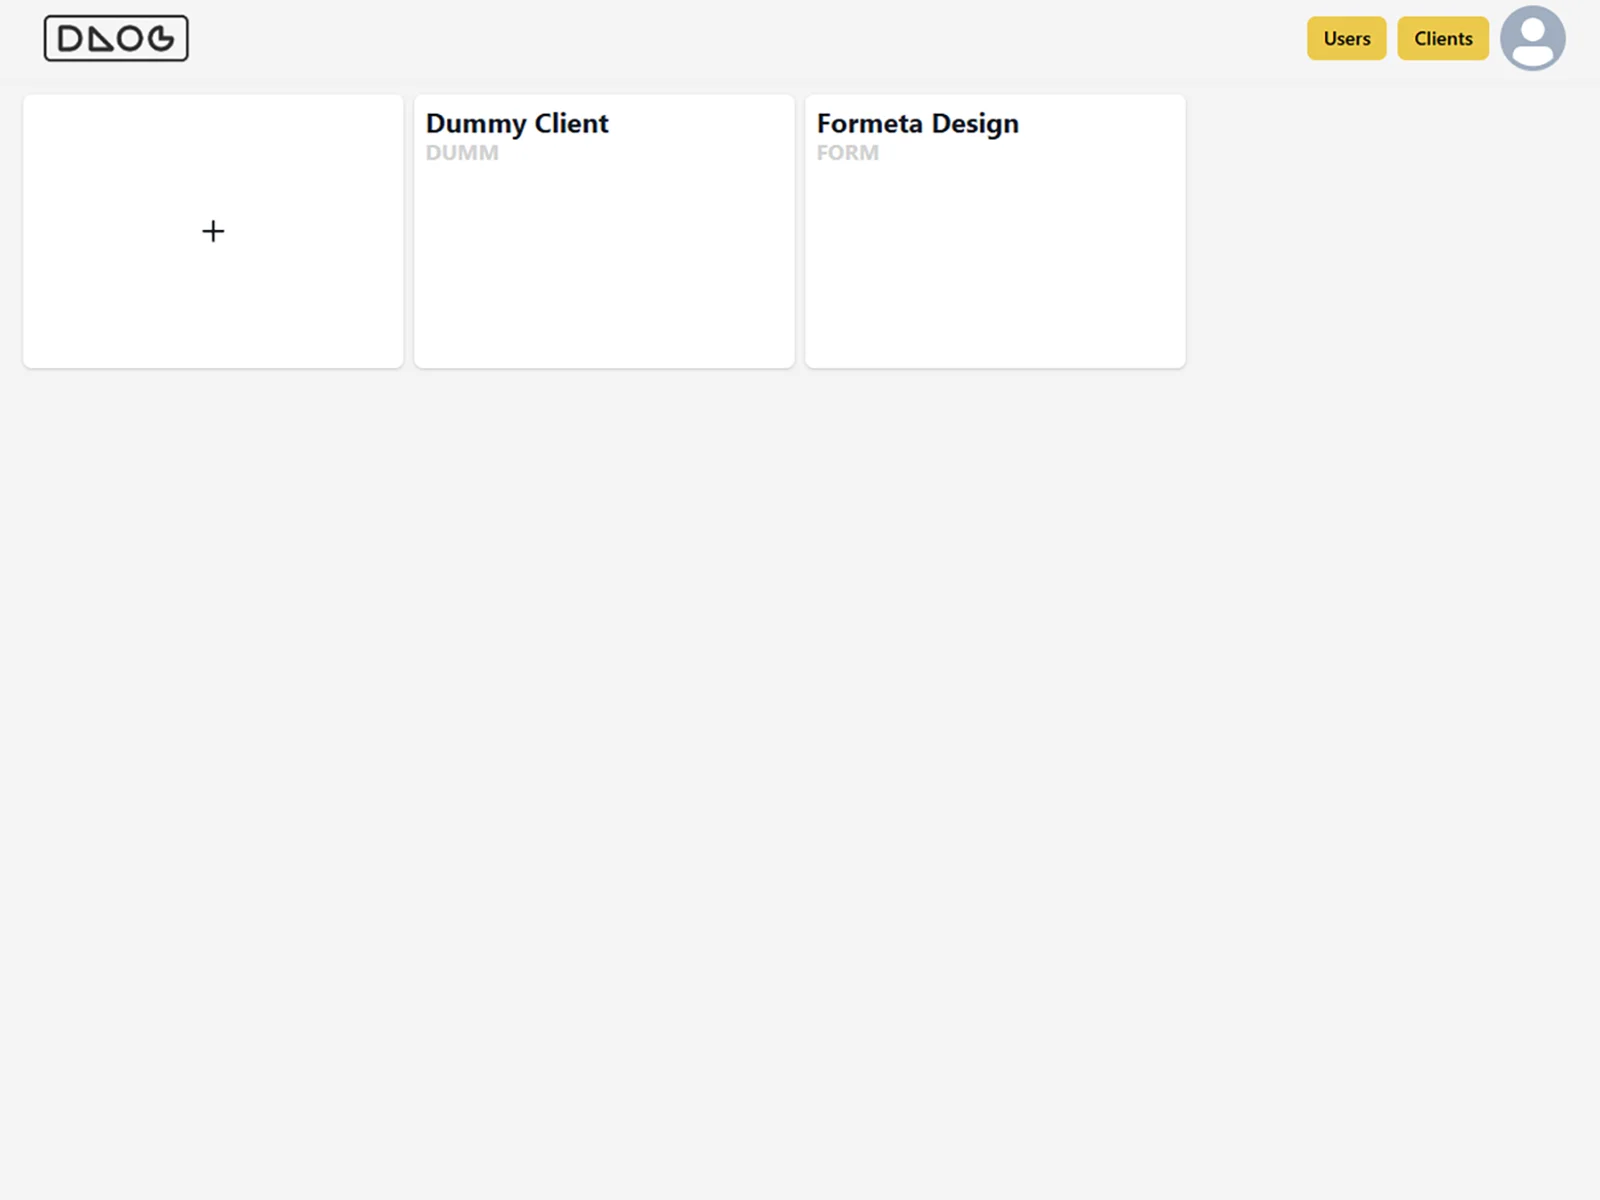Open the user profile avatar
This screenshot has height=1200, width=1600.
pyautogui.click(x=1532, y=38)
